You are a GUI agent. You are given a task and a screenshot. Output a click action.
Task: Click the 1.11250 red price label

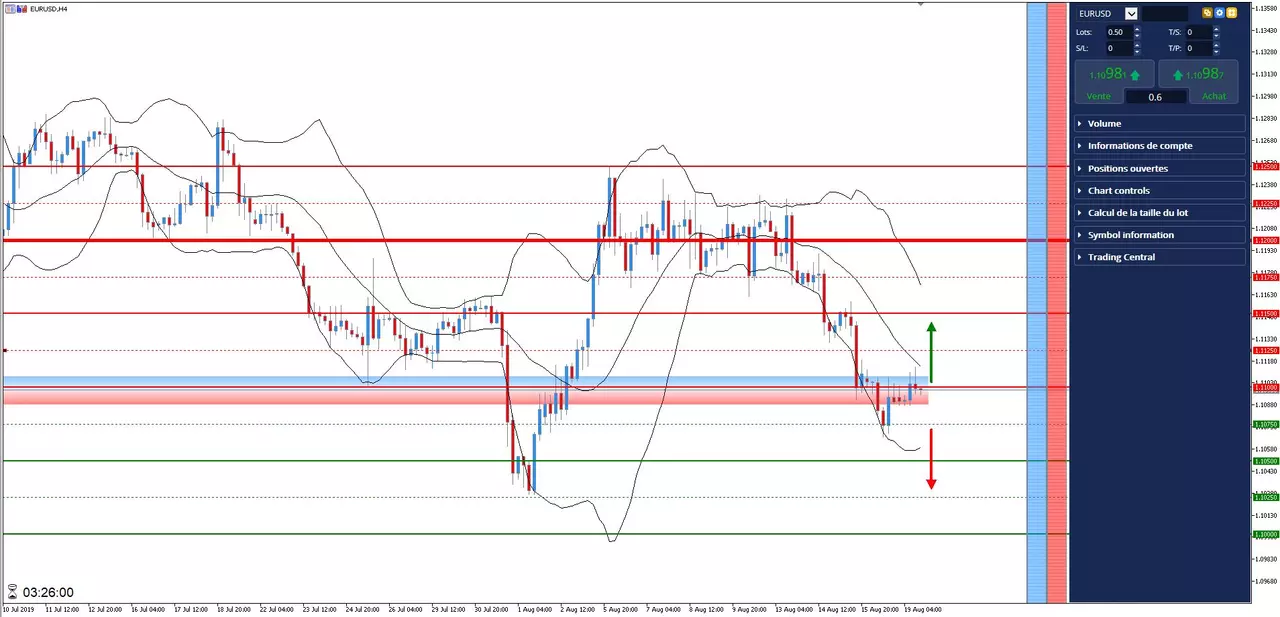(x=1266, y=351)
